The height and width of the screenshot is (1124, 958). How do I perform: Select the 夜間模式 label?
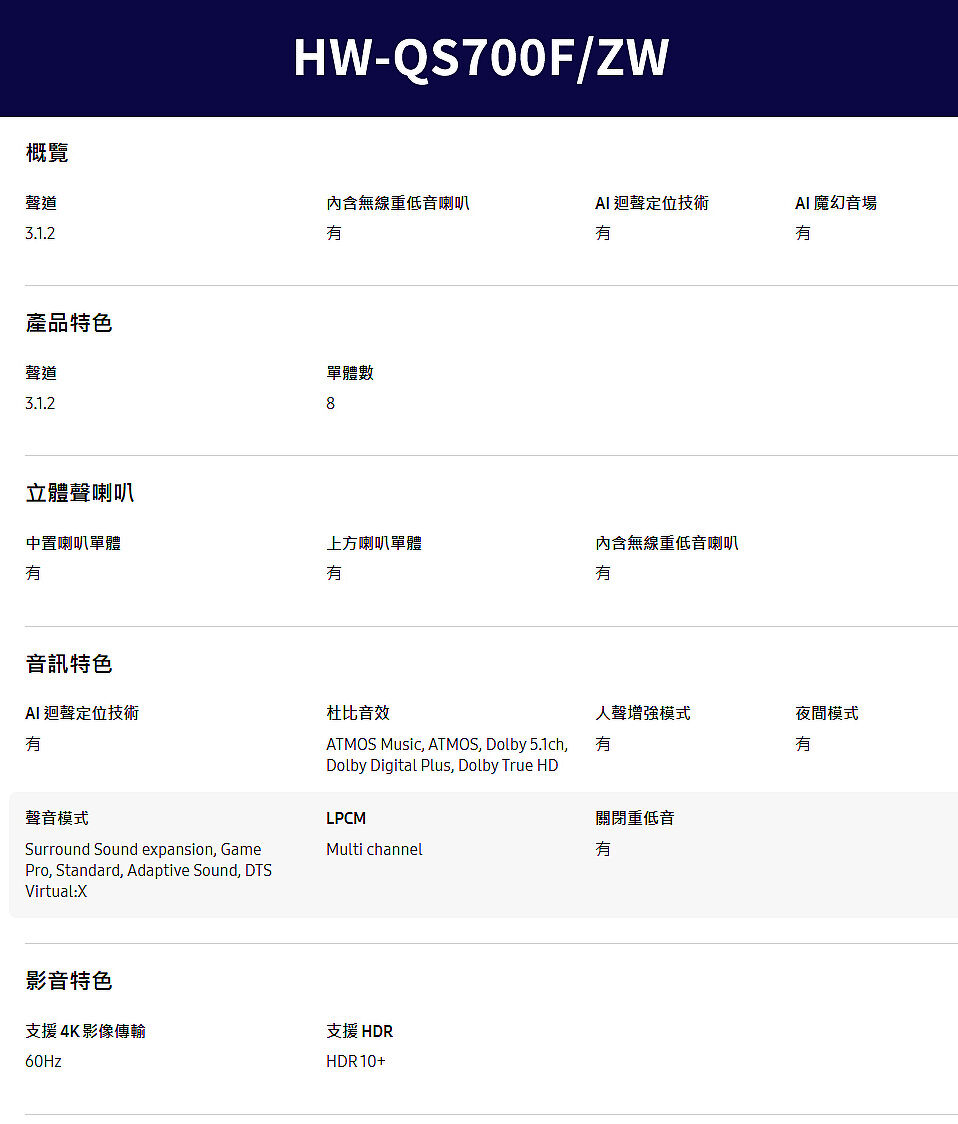[x=827, y=713]
